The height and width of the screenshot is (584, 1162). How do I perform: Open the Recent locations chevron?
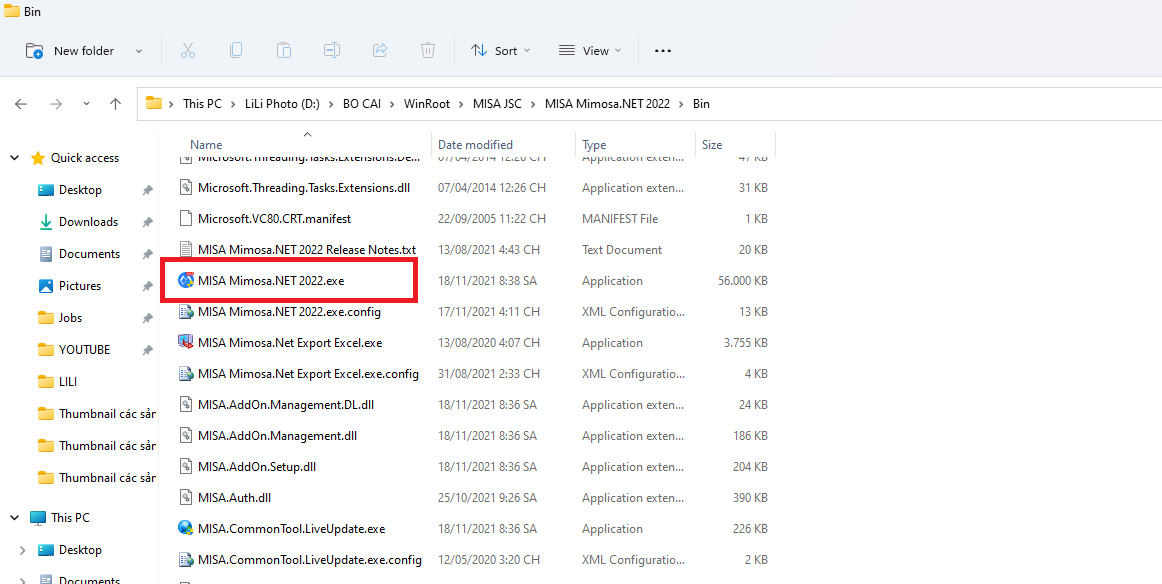tap(86, 104)
